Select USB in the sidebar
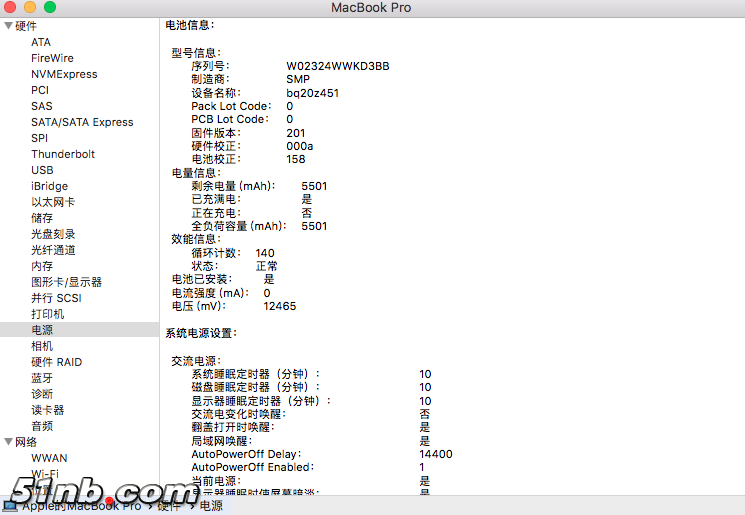 tap(42, 170)
